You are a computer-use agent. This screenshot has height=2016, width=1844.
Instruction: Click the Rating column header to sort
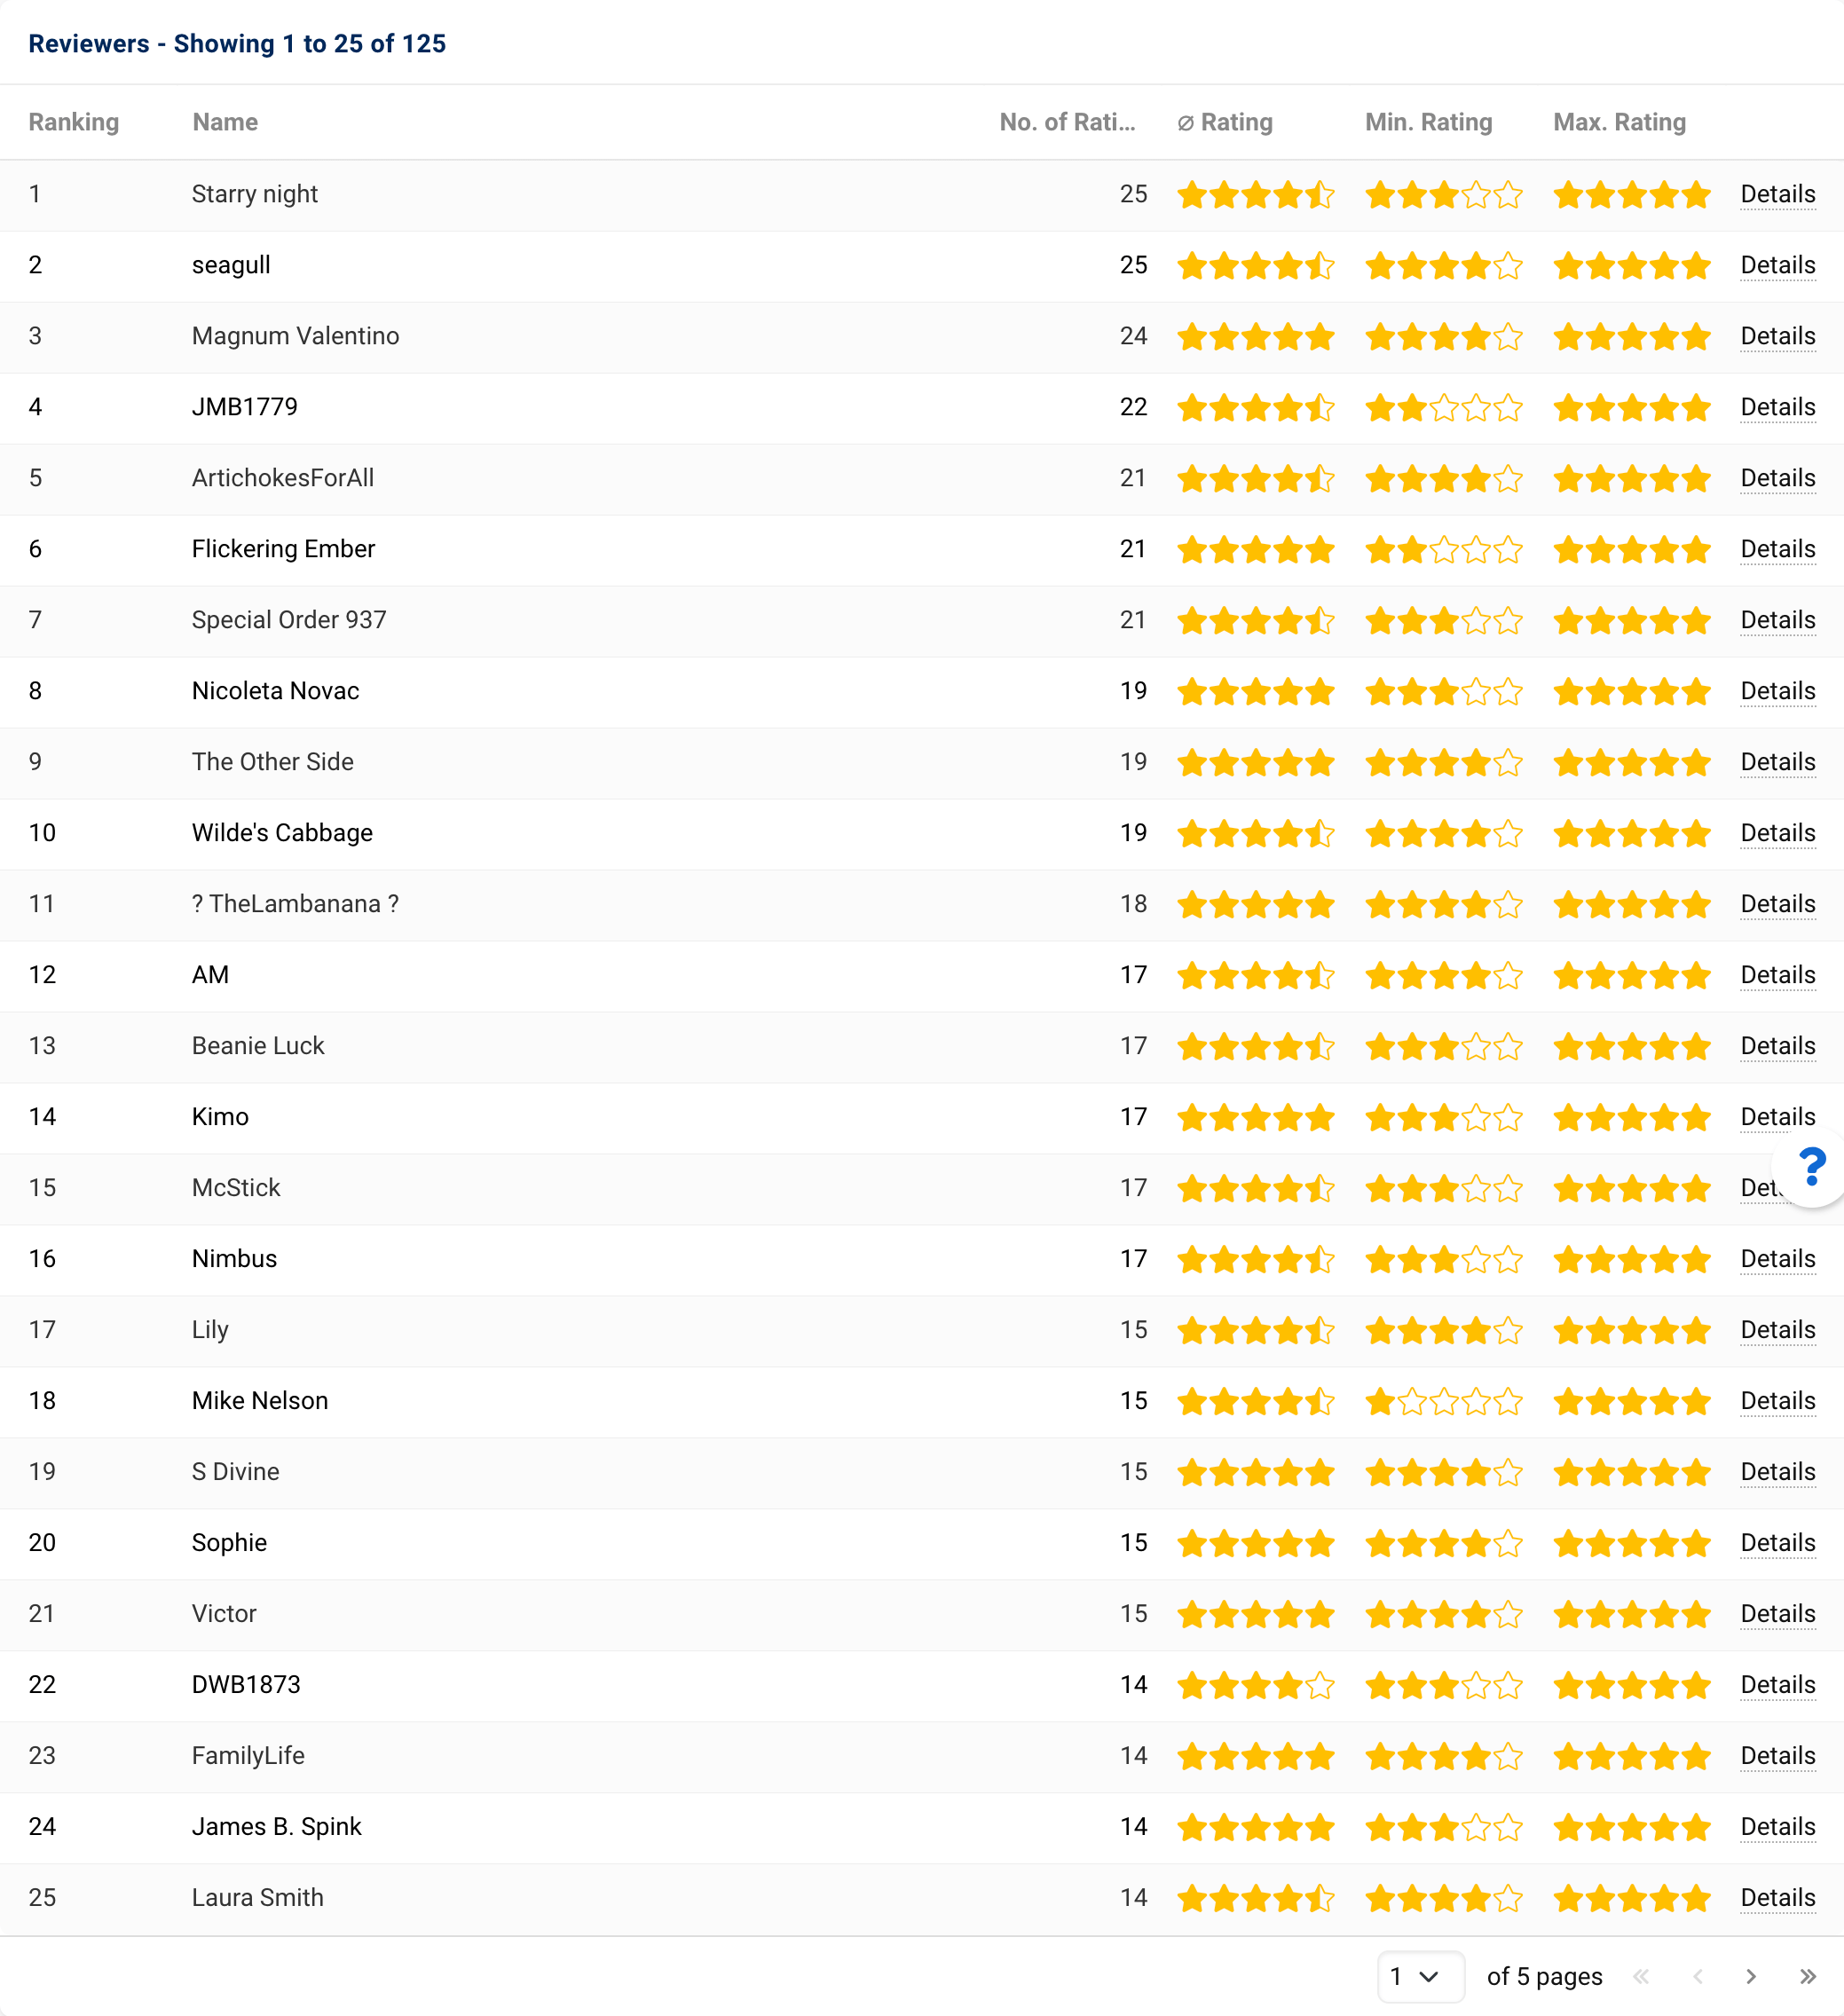coord(1224,122)
